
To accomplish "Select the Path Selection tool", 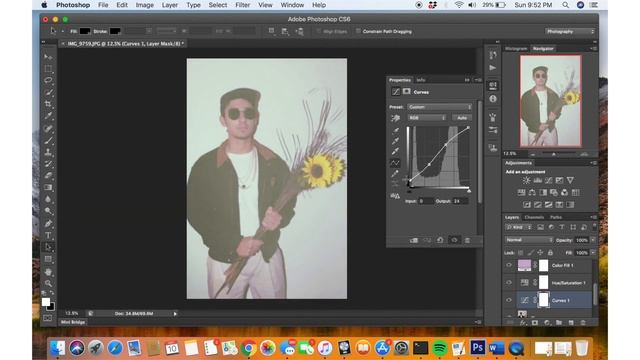I will coord(48,247).
